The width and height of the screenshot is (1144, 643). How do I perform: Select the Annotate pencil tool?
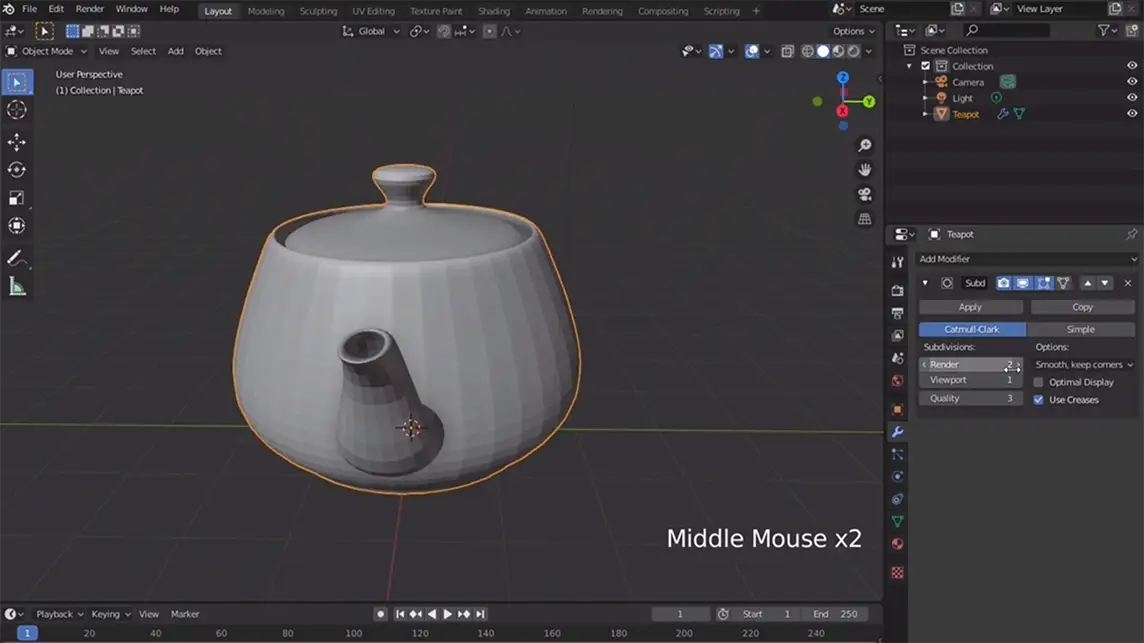coord(17,259)
